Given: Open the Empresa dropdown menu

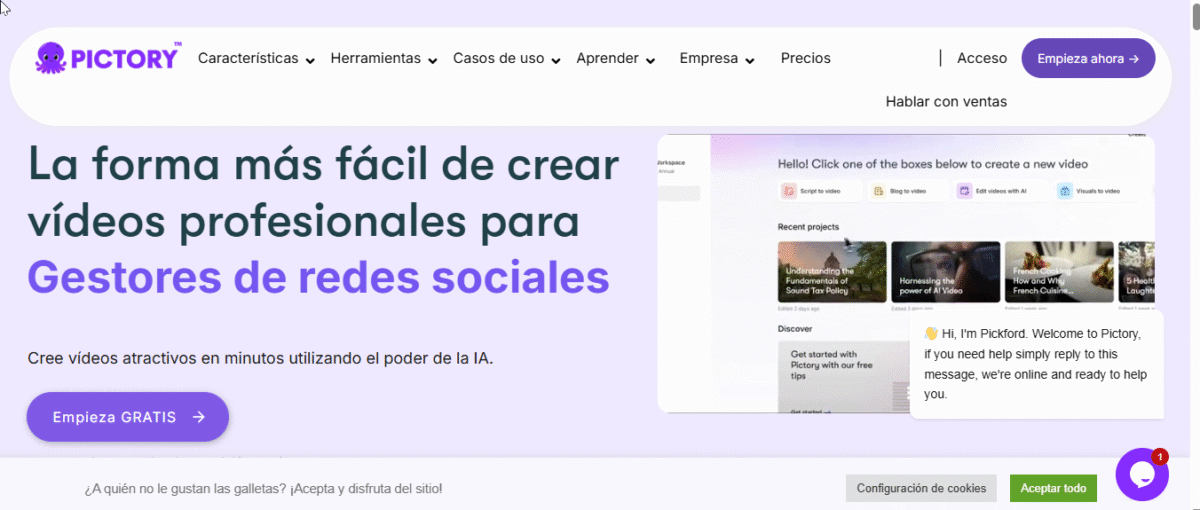Looking at the screenshot, I should click(716, 58).
